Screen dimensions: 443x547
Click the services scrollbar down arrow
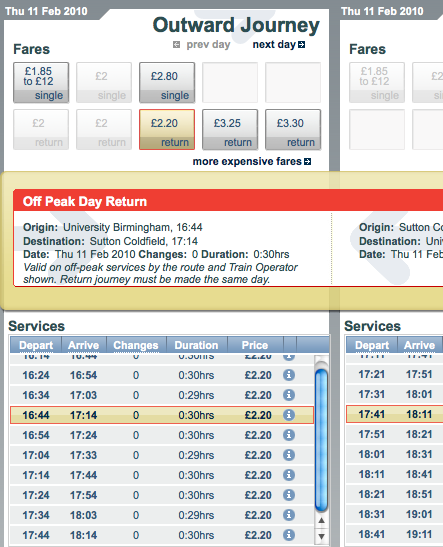[321, 536]
